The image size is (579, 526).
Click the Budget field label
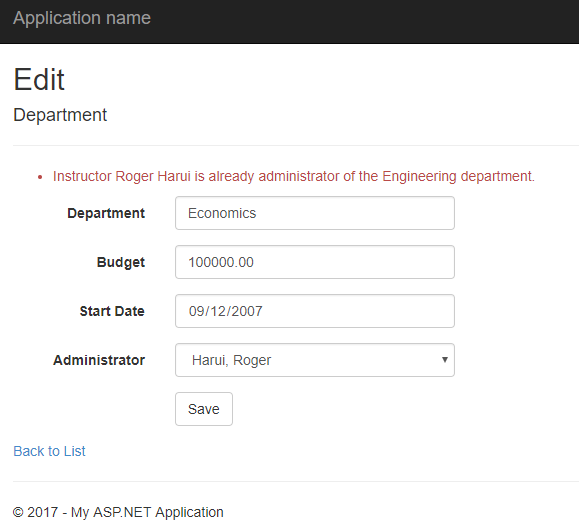pos(121,262)
